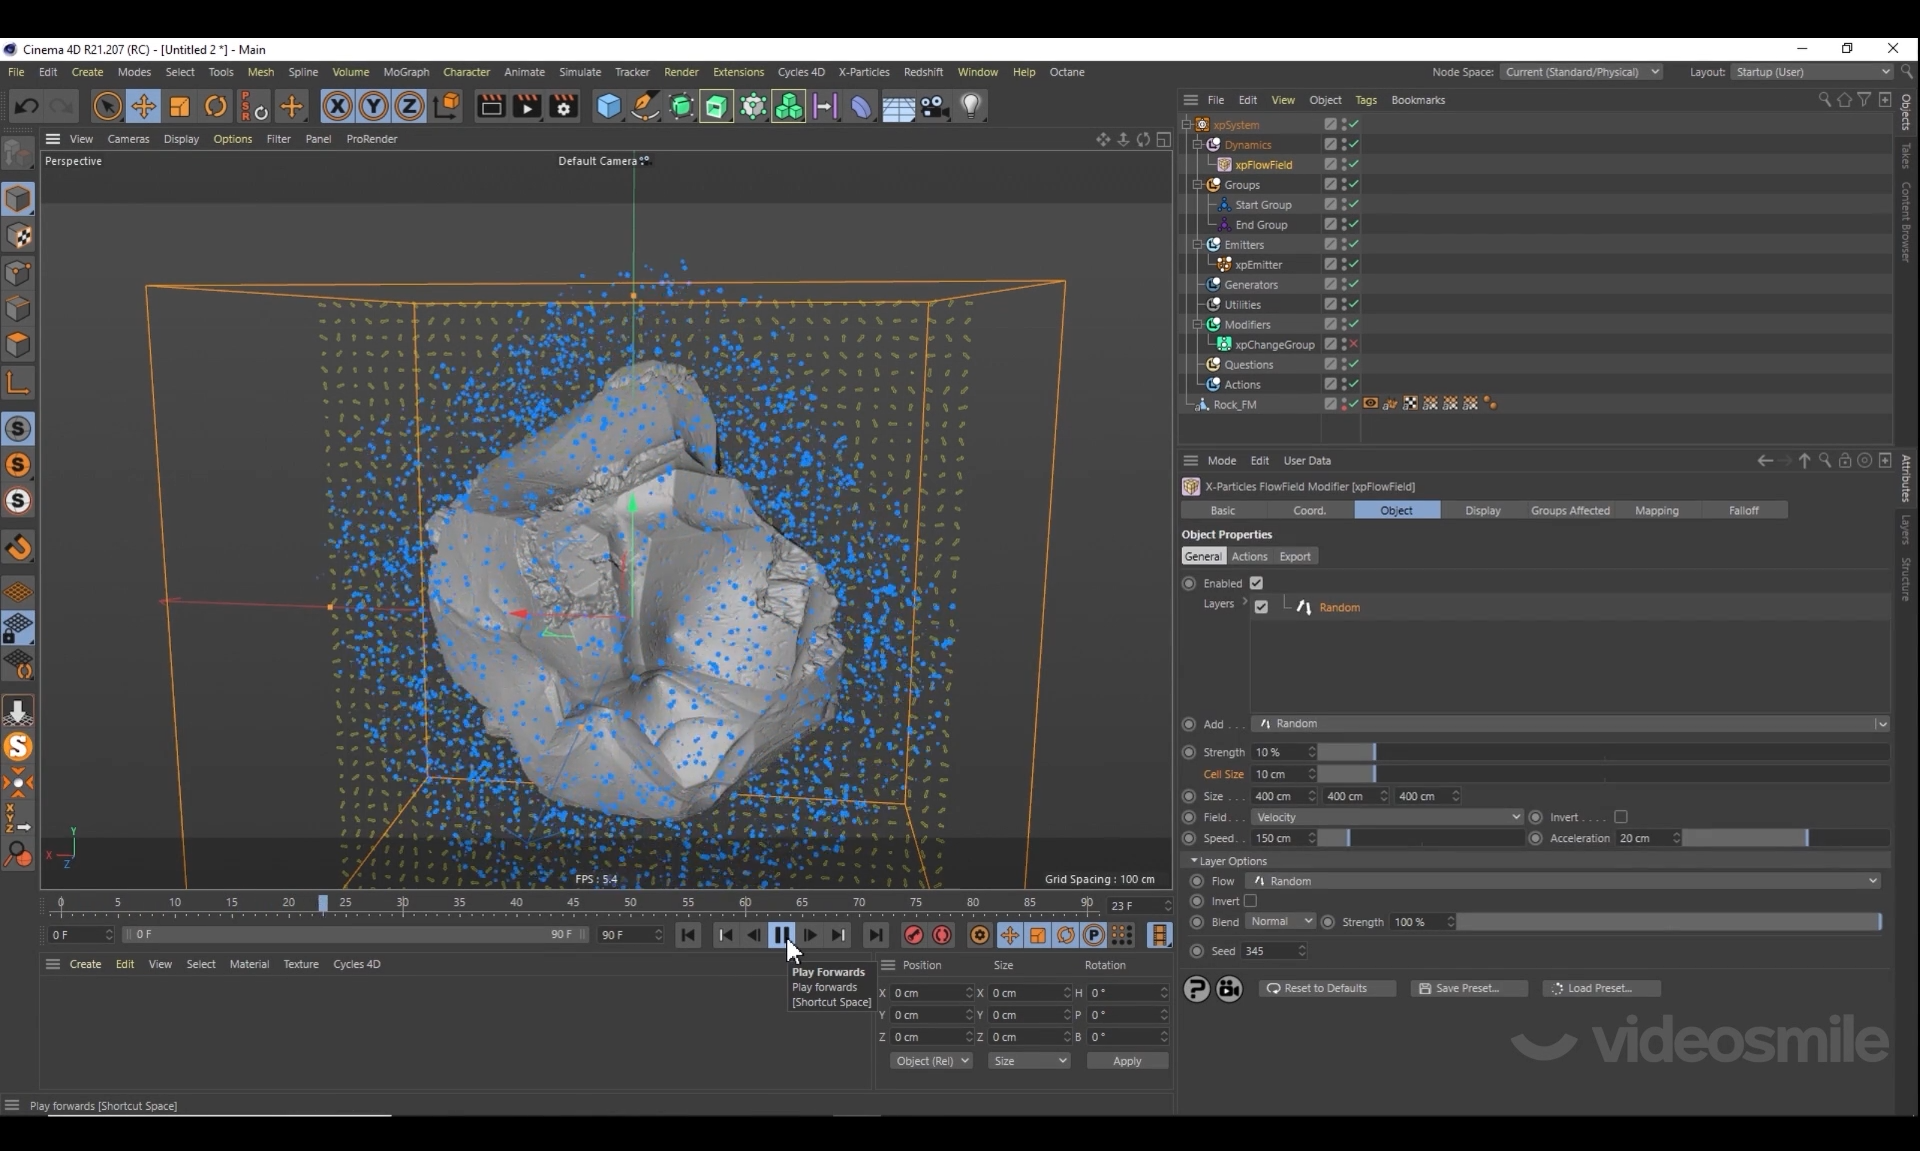The height and width of the screenshot is (1151, 1920).
Task: Collapse the Layer Options section
Action: pyautogui.click(x=1194, y=861)
